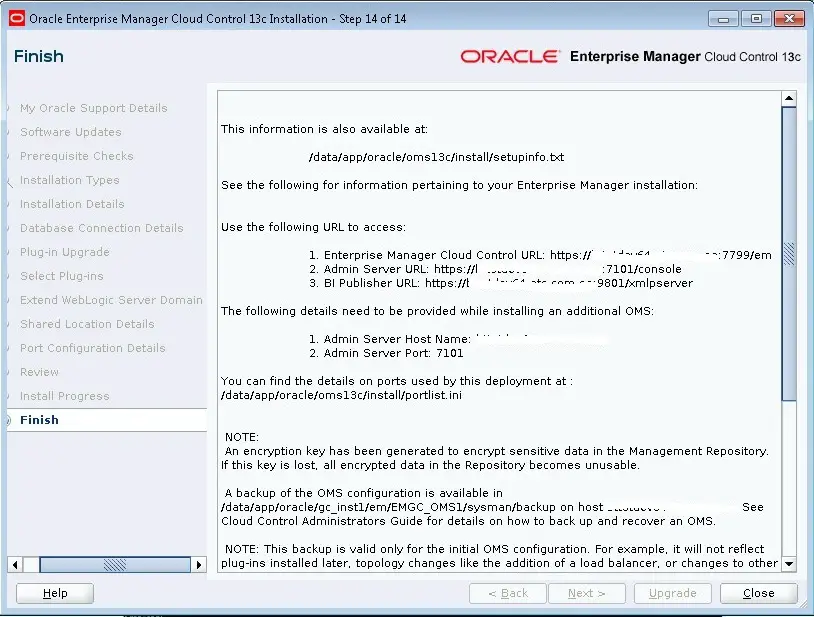Click the Finish page heading
Viewport: 814px width, 617px height.
coord(39,56)
